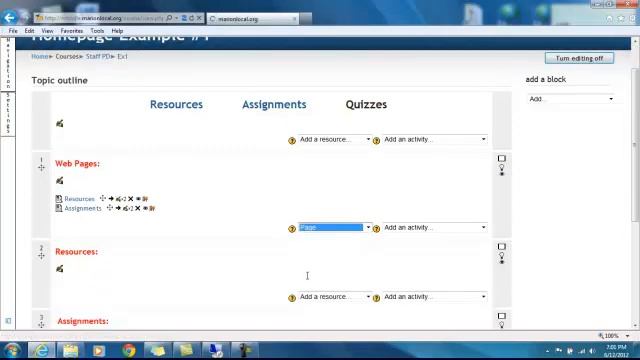Open the Resources section Add an activity dropdown
Image resolution: width=640 pixels, height=360 pixels.
click(435, 297)
